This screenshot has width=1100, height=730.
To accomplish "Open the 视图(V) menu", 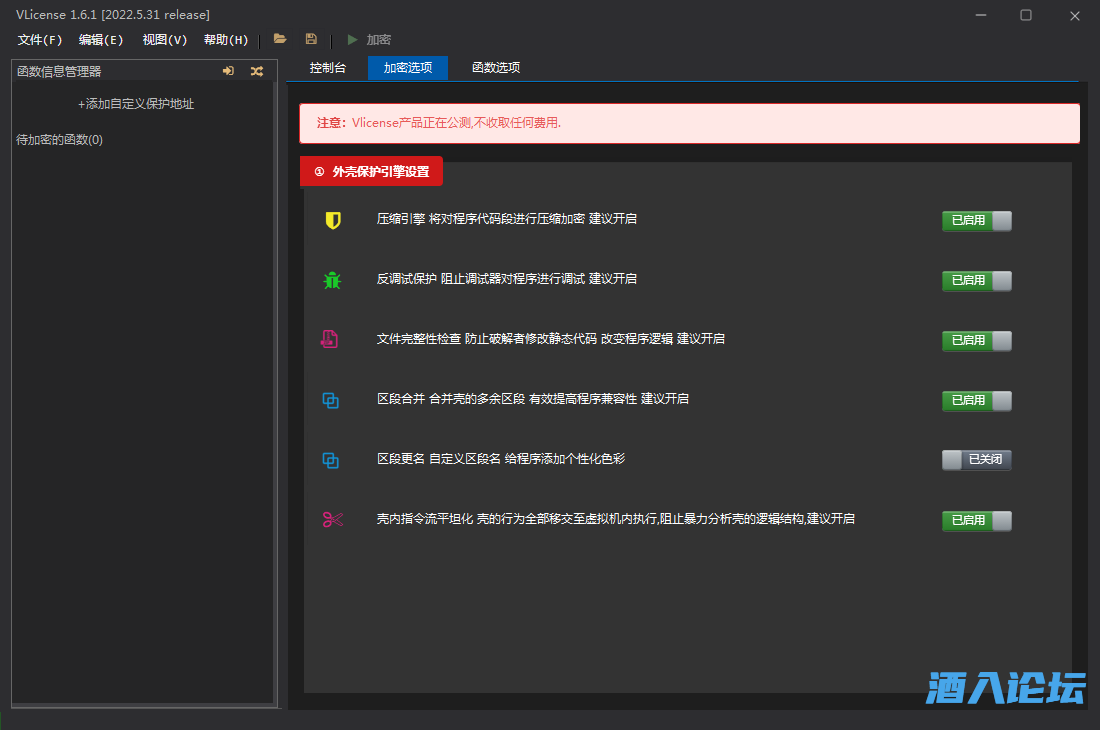I will (164, 40).
